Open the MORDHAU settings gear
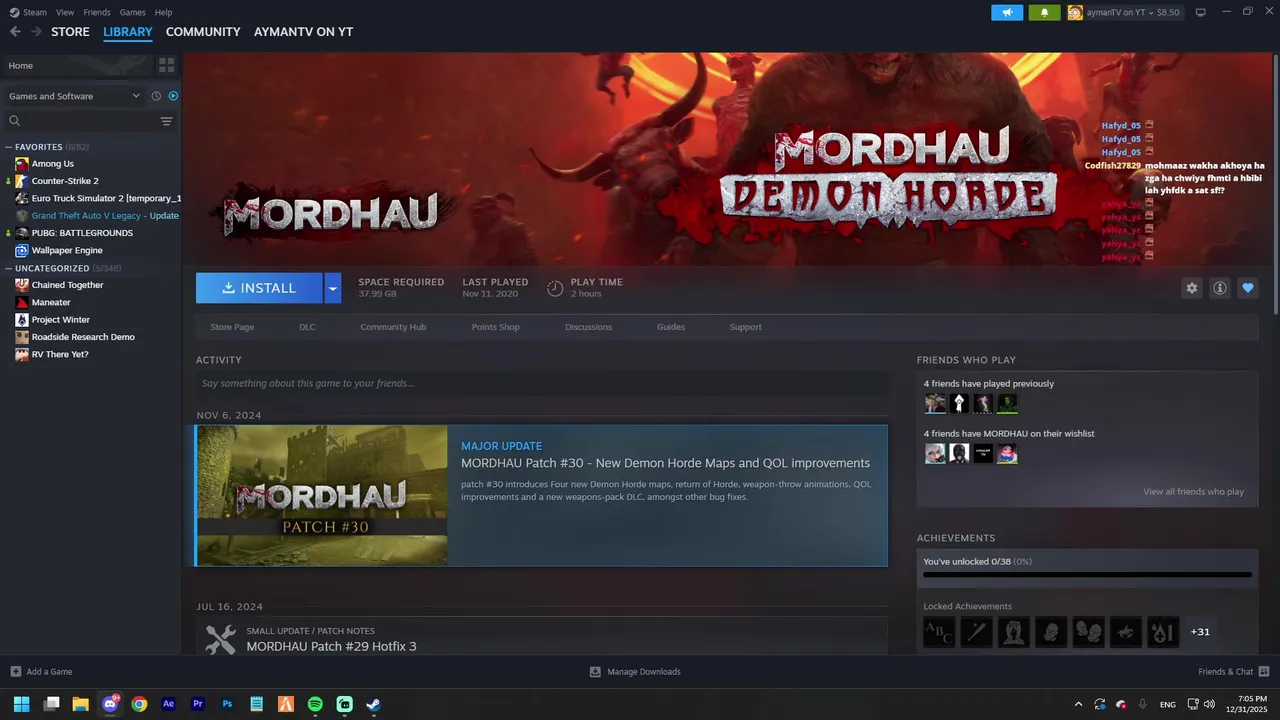The height and width of the screenshot is (720, 1280). [x=1191, y=288]
